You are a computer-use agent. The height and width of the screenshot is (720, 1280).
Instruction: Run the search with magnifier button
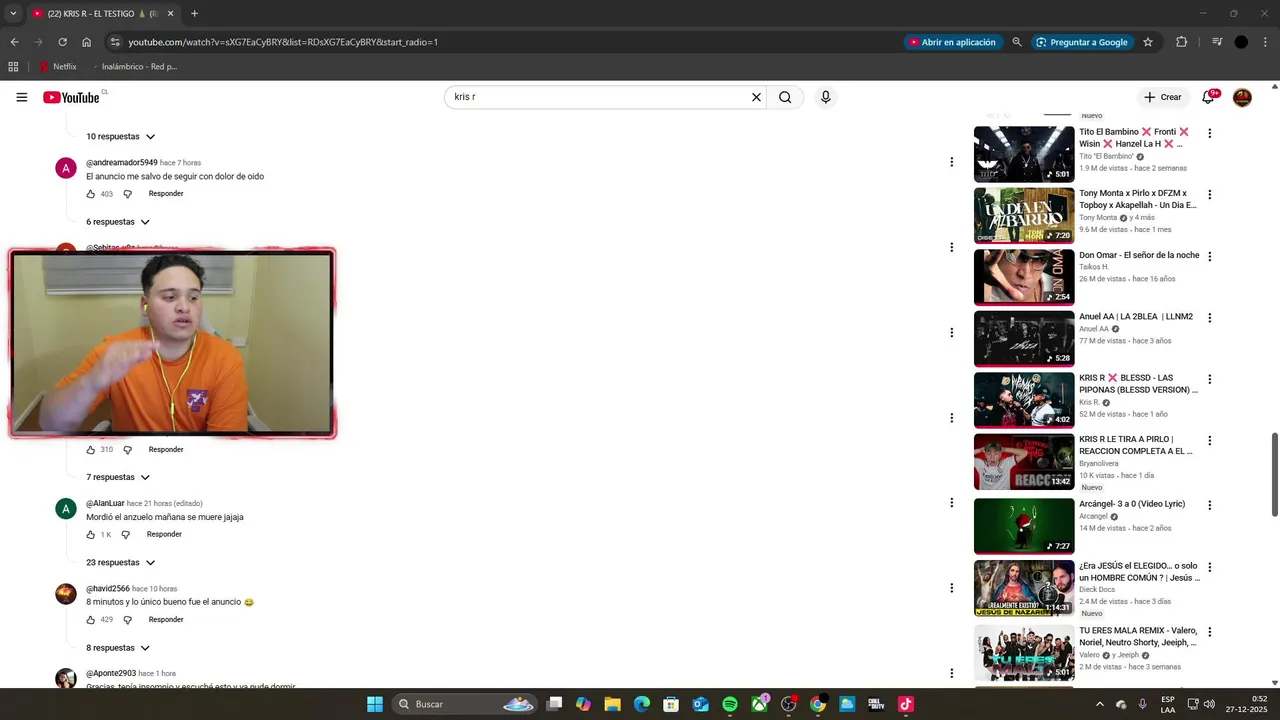click(x=785, y=97)
